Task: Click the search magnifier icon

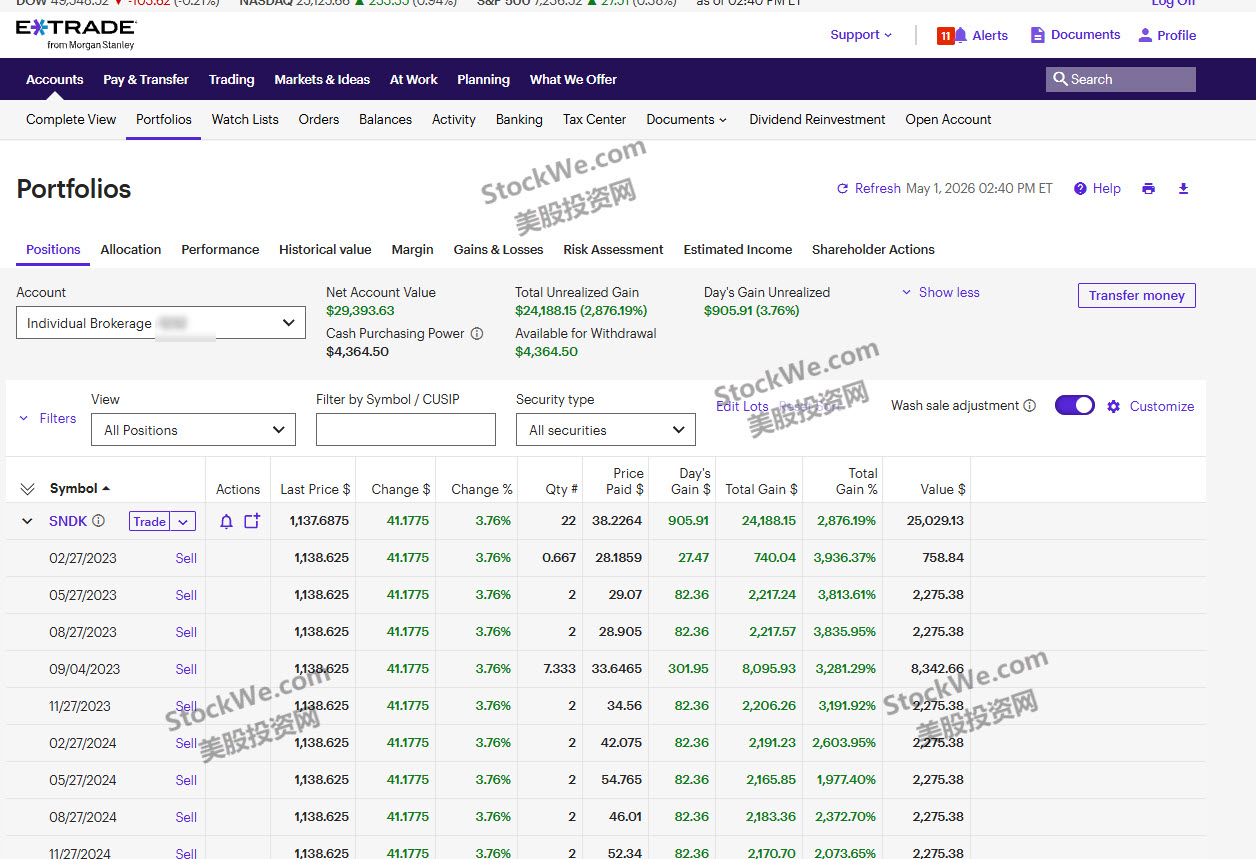Action: pos(1060,79)
